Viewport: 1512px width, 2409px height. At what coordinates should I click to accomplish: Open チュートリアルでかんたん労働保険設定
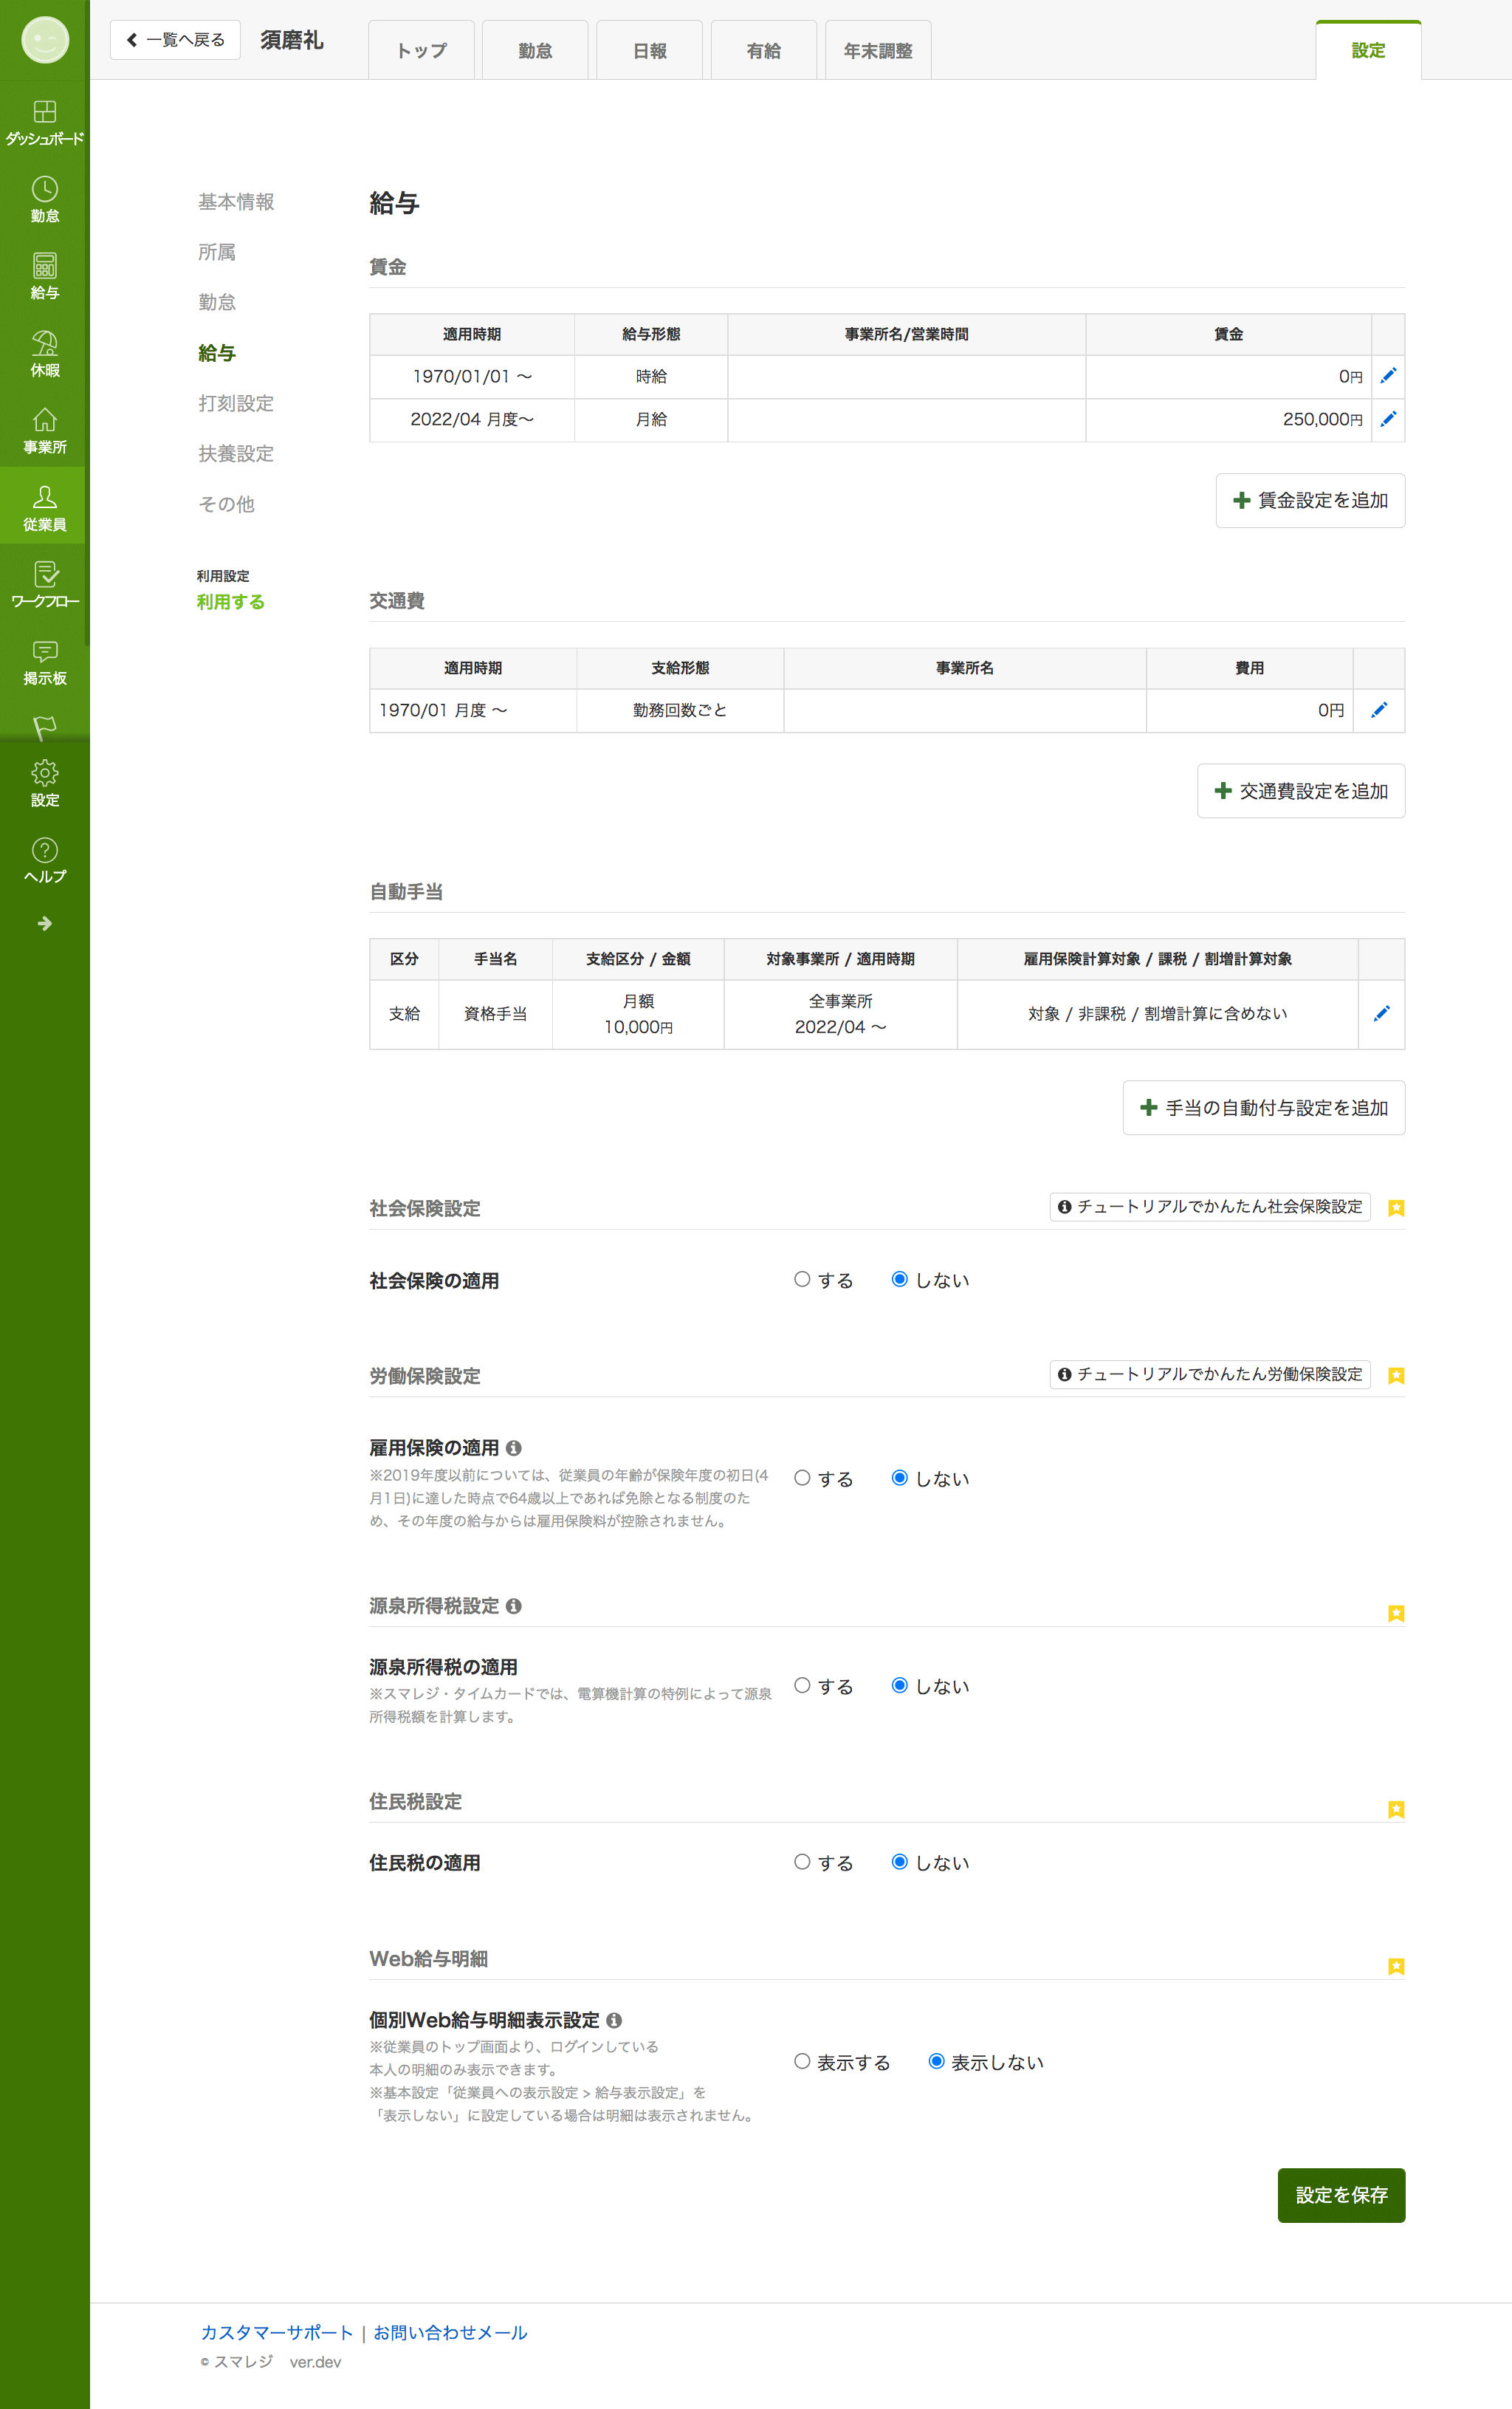tap(1210, 1374)
